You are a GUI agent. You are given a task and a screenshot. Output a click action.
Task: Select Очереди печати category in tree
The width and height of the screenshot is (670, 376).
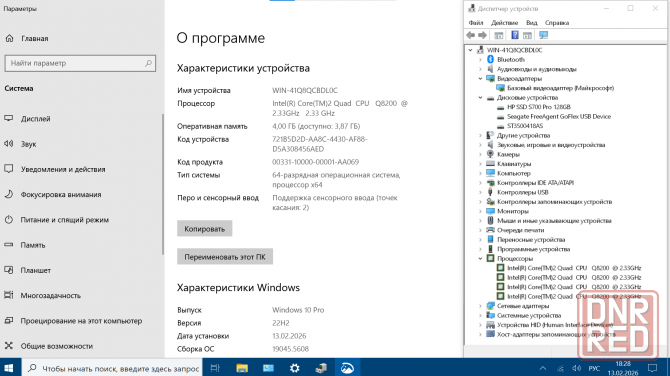pos(520,230)
